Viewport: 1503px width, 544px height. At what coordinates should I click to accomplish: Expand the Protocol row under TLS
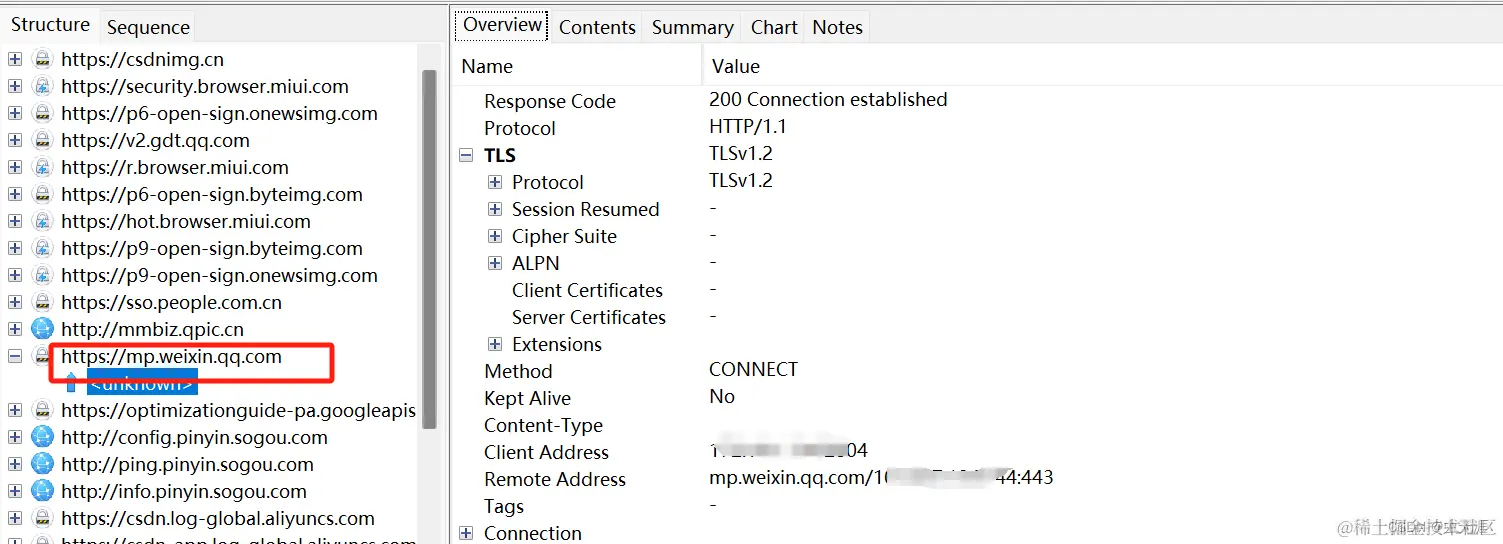[494, 182]
